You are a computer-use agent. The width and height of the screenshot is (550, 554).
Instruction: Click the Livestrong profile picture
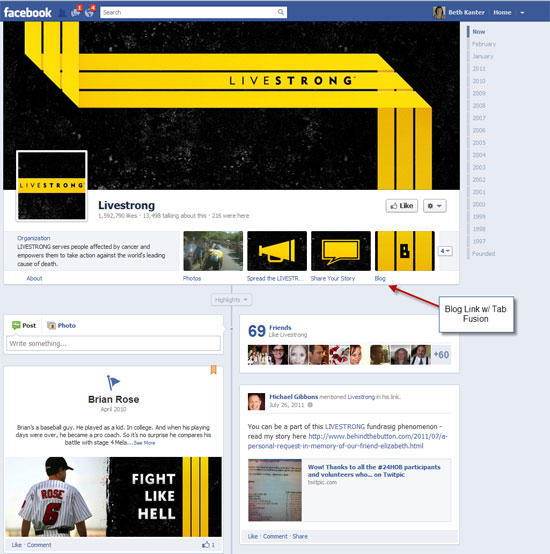[52, 186]
